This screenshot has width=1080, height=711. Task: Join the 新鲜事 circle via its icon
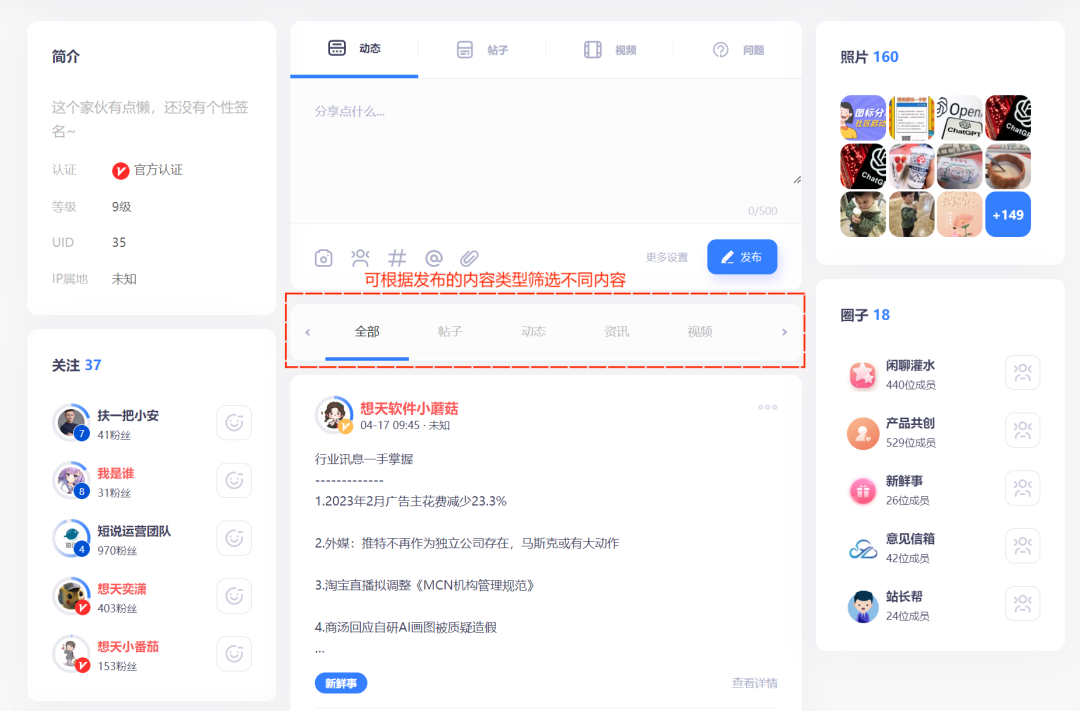1022,488
